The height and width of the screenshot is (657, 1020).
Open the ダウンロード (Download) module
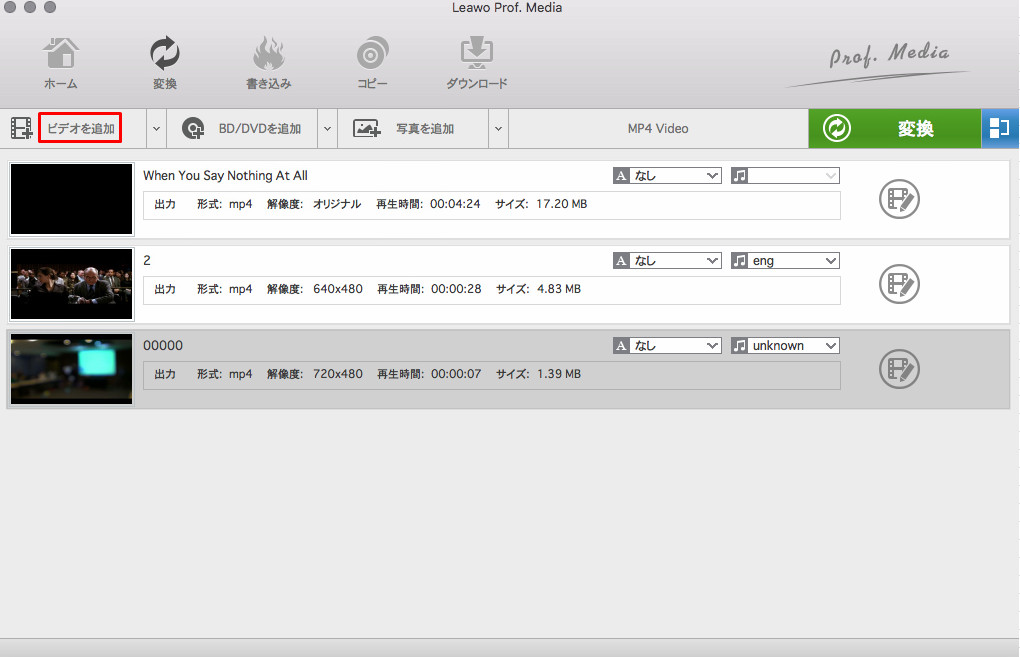[476, 62]
